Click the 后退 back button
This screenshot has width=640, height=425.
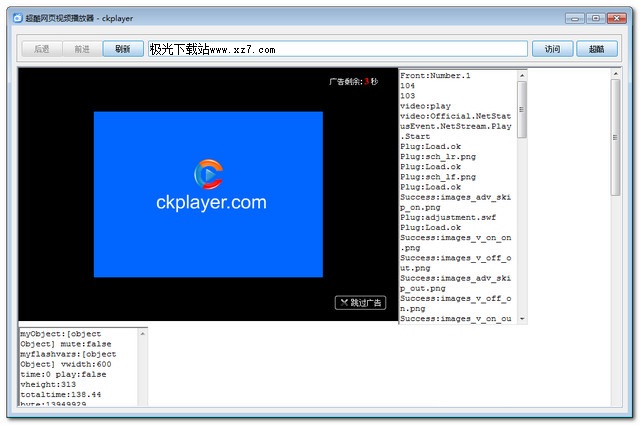coord(42,49)
